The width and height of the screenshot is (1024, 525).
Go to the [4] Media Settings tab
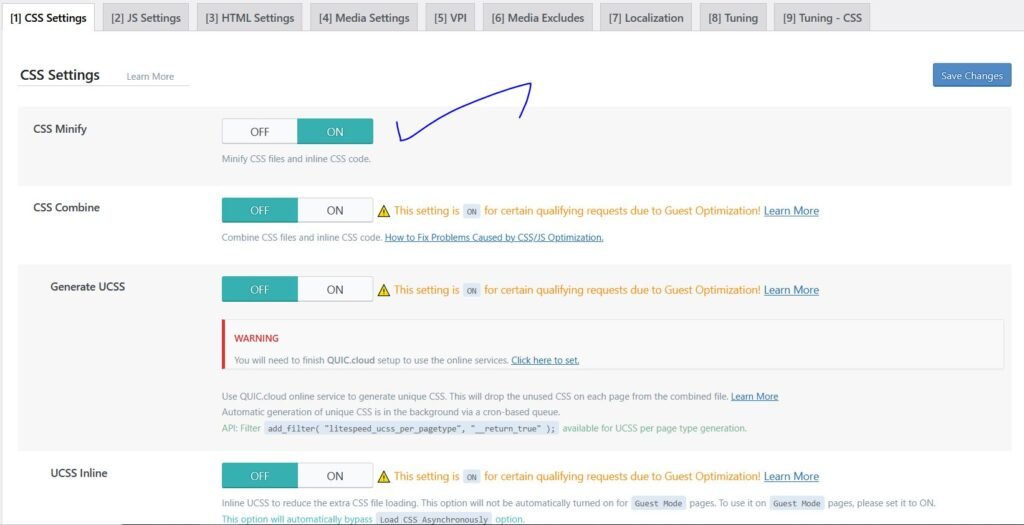coord(364,18)
